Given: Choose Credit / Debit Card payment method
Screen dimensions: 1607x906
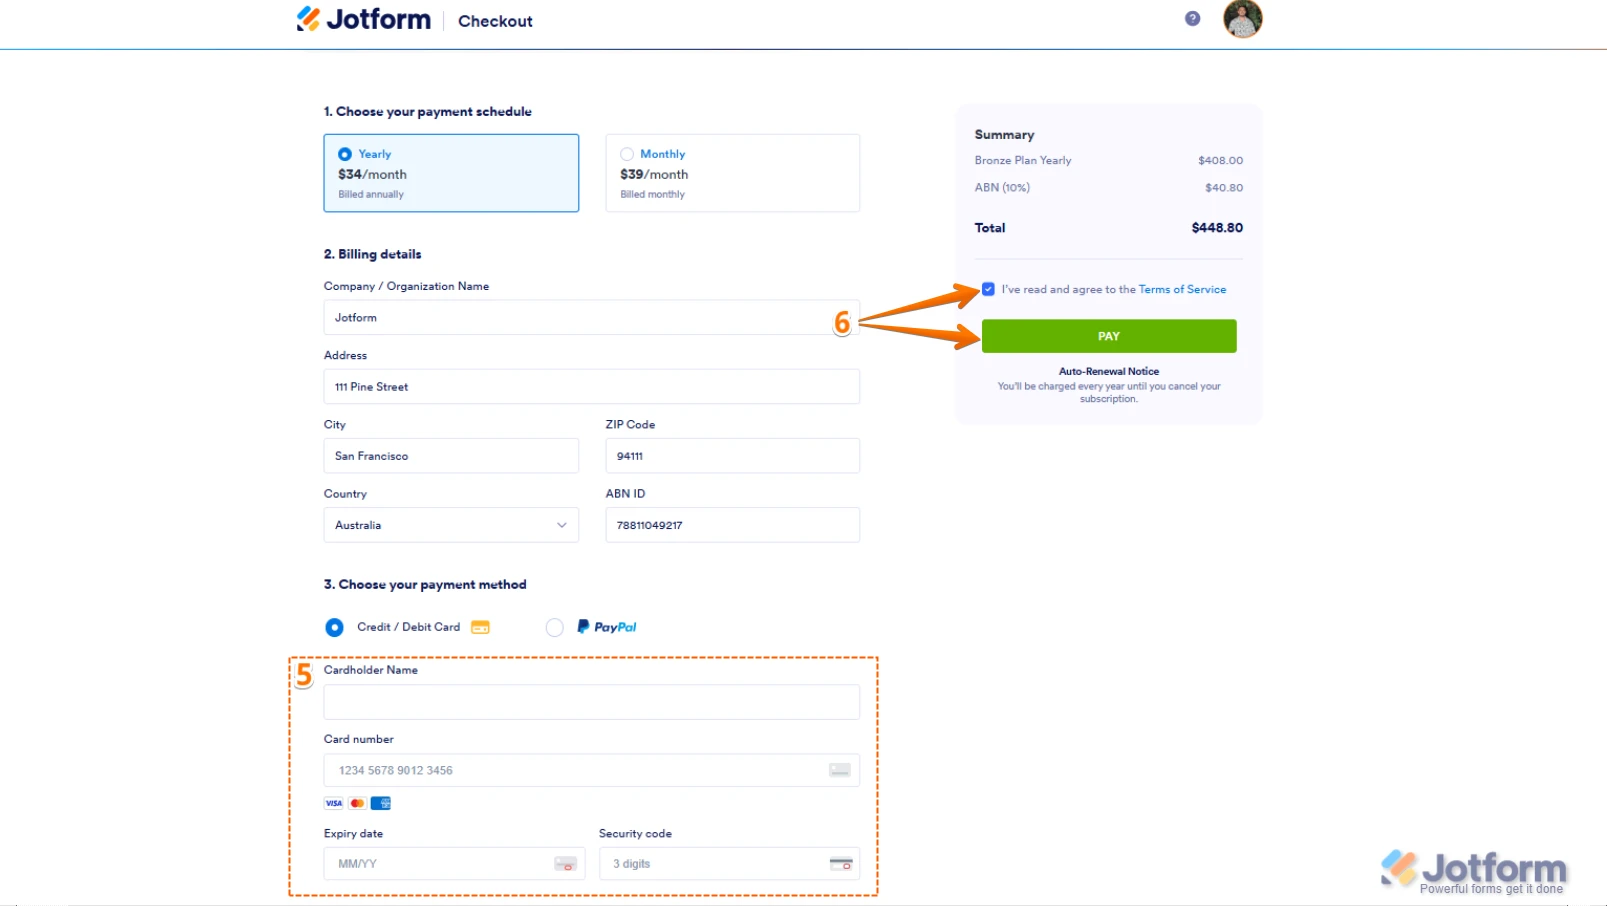Looking at the screenshot, I should click(x=335, y=627).
